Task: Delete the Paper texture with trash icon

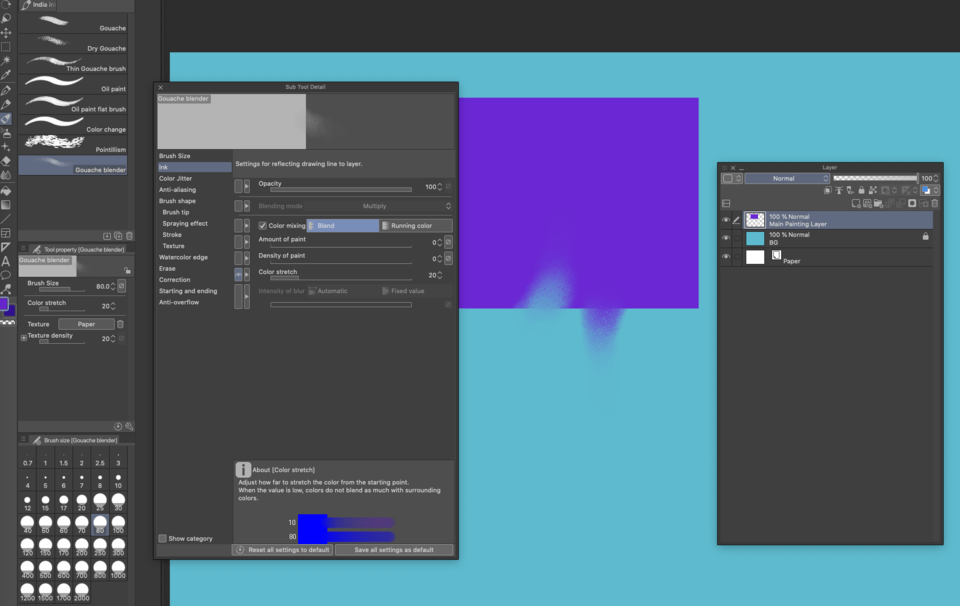Action: point(121,324)
